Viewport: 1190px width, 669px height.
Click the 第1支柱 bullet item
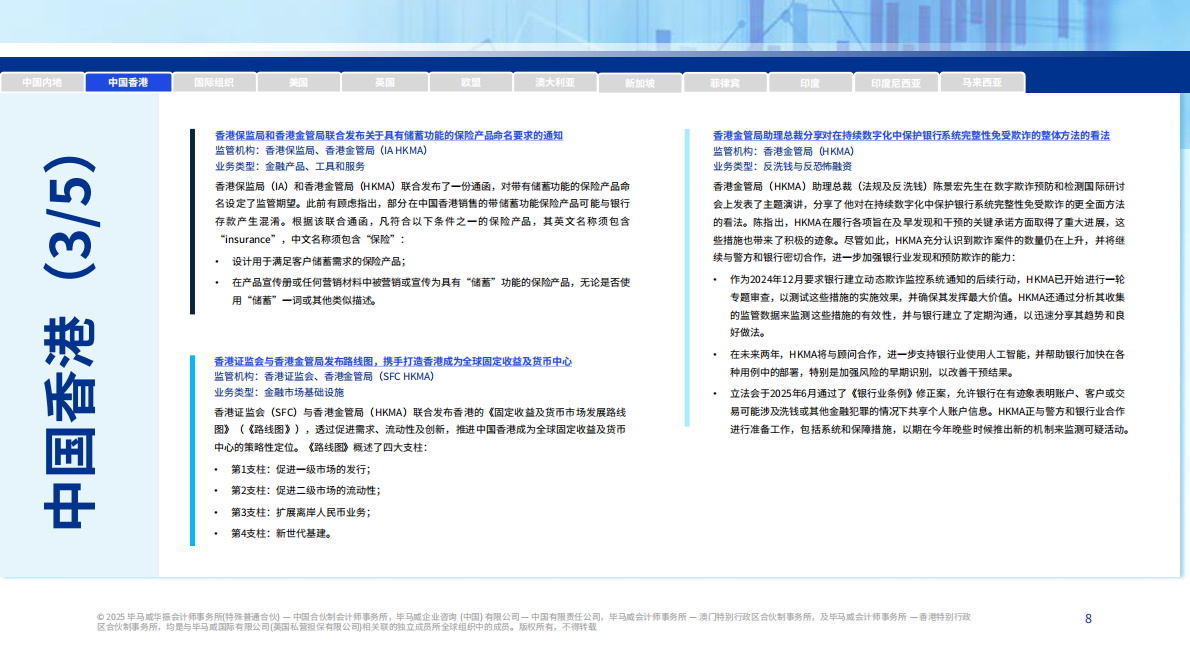[x=300, y=469]
